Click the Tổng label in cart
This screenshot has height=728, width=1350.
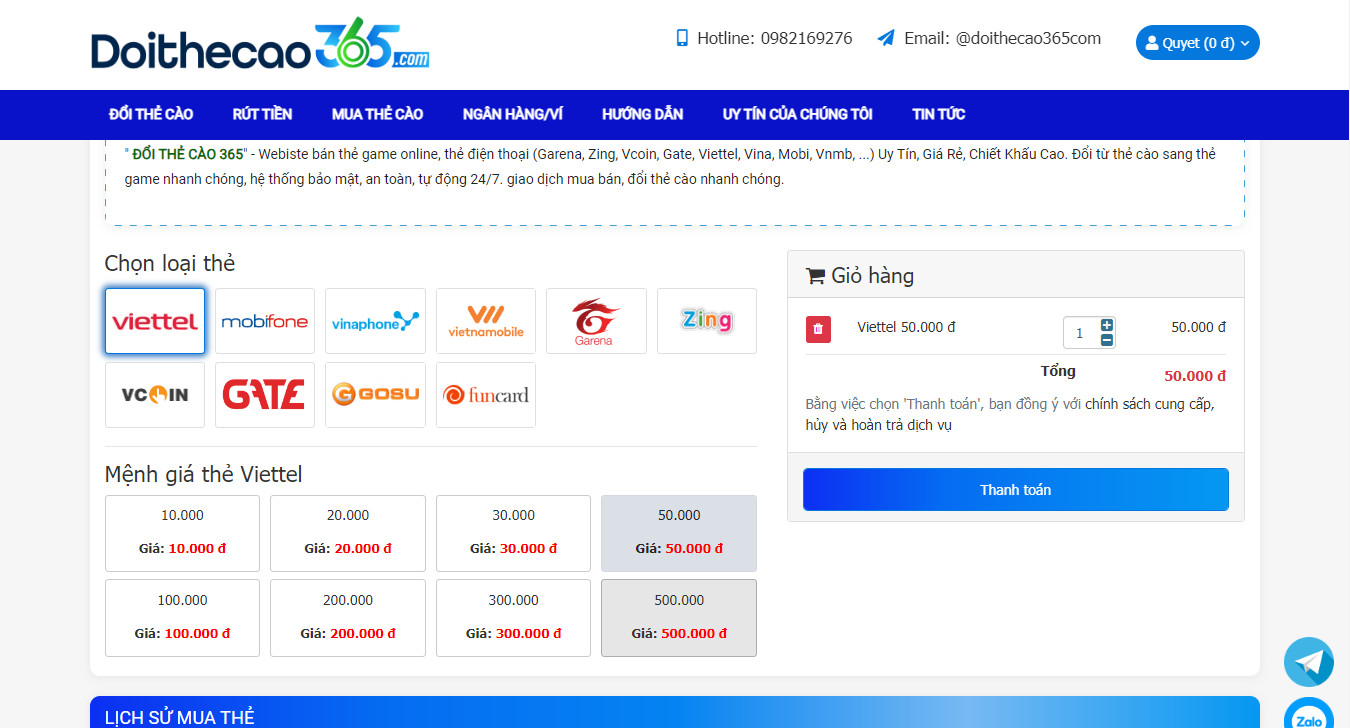[x=1058, y=371]
